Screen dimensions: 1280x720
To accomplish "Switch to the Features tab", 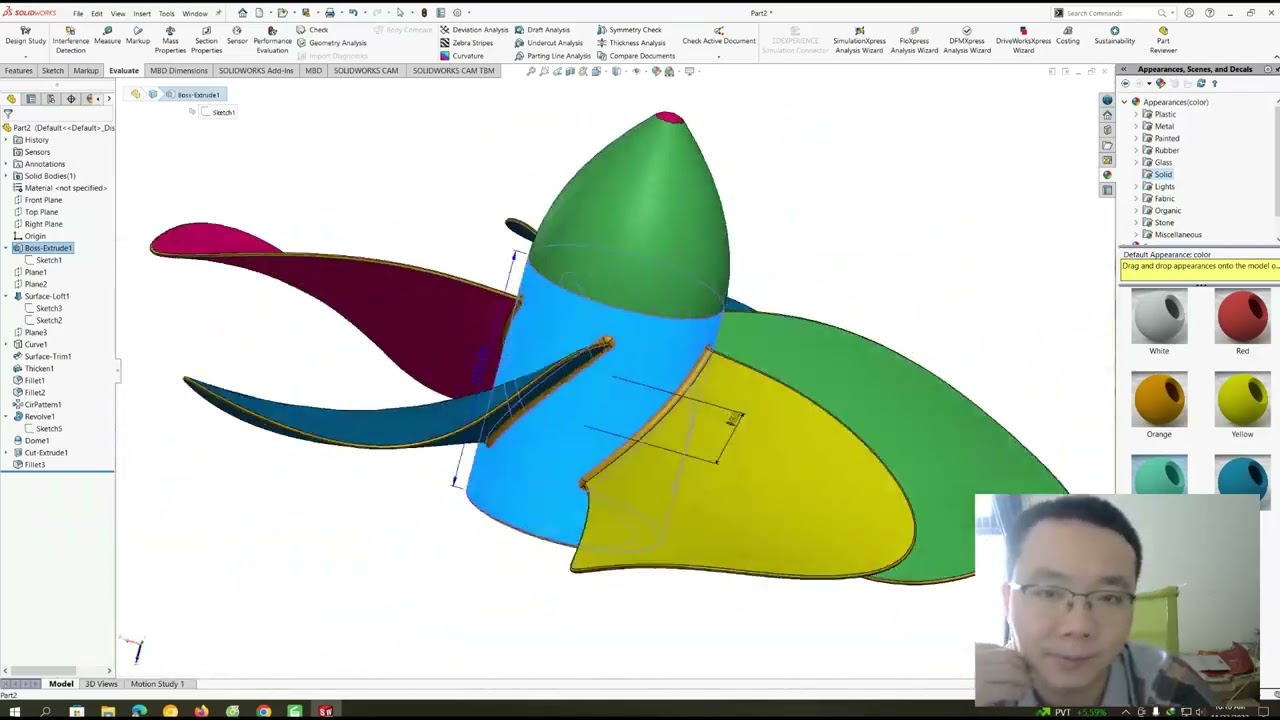I will tap(19, 71).
